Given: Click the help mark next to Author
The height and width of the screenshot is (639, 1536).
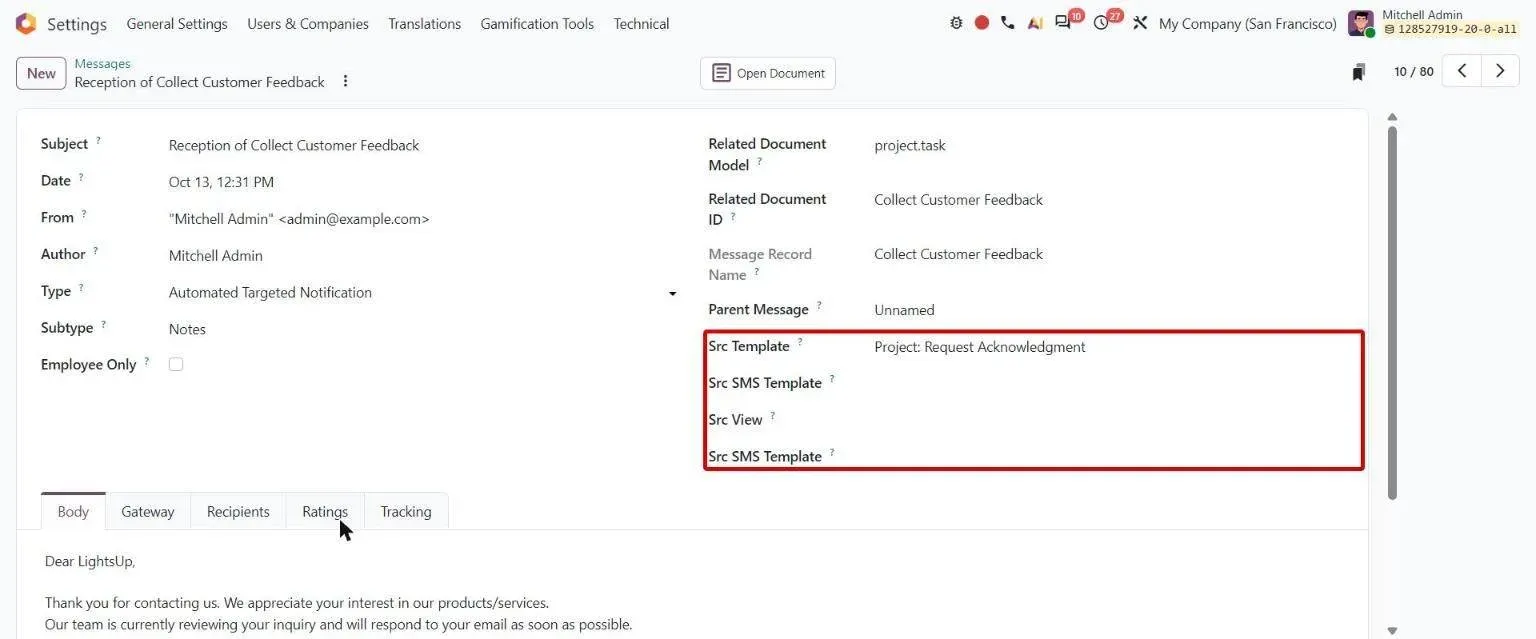Looking at the screenshot, I should point(96,251).
